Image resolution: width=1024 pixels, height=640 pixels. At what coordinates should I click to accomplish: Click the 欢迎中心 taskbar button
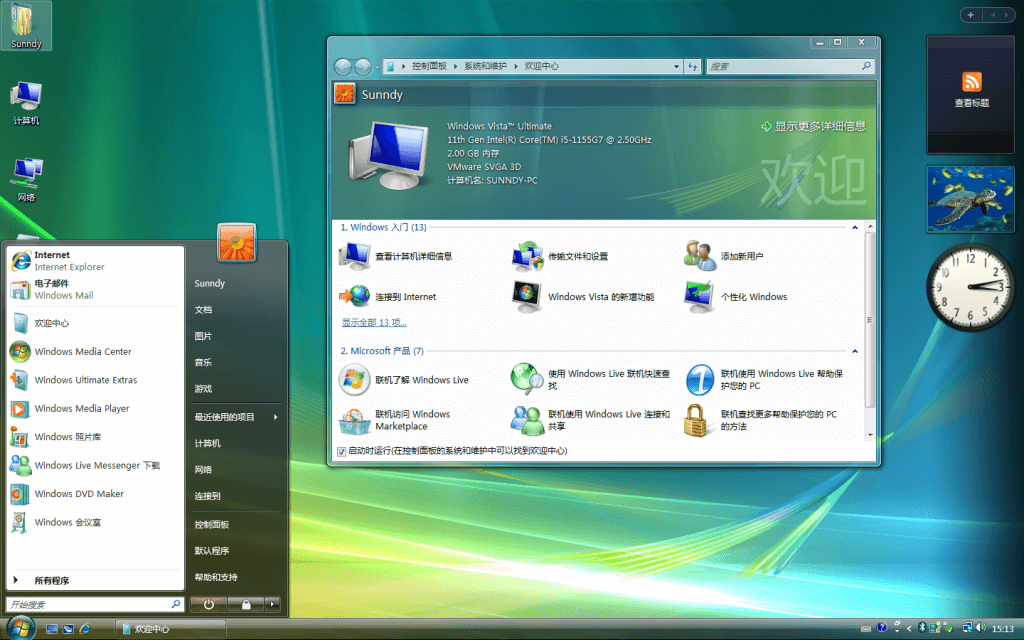[x=170, y=629]
